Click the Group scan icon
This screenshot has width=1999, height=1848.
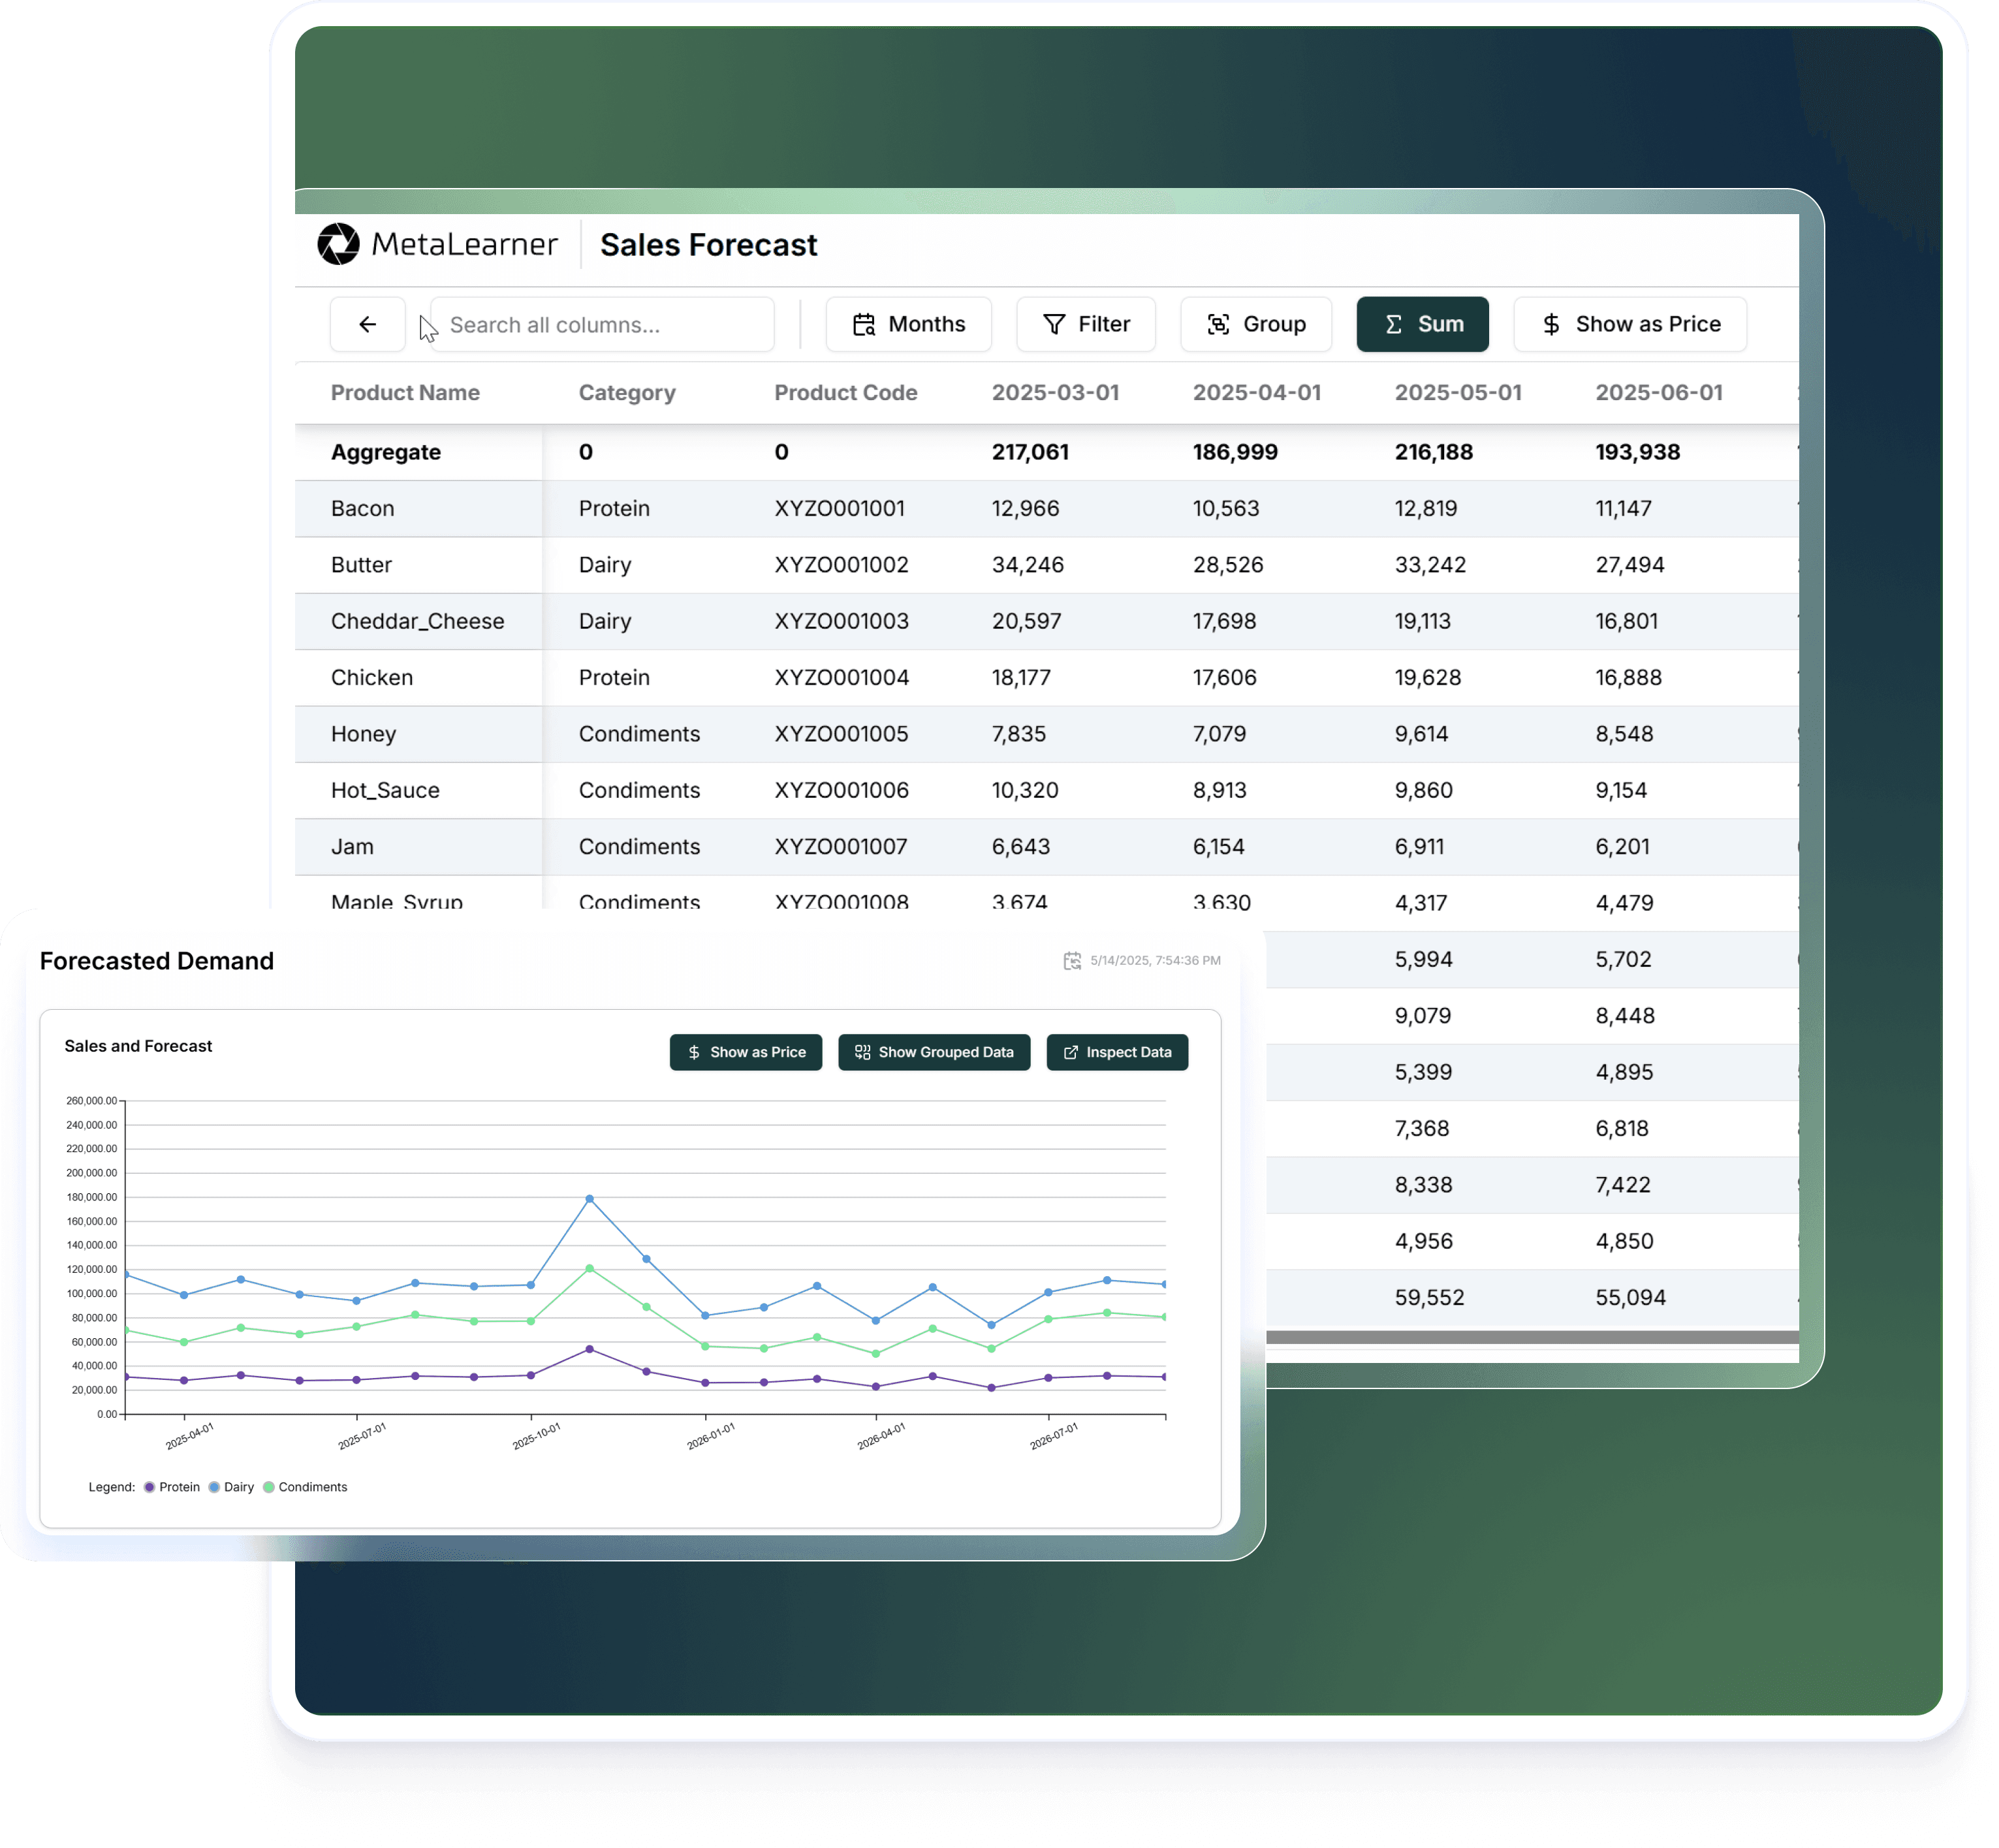(1217, 324)
